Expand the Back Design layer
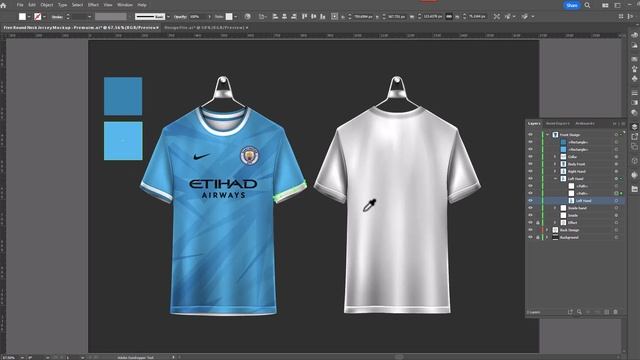This screenshot has width=640, height=360. click(x=547, y=230)
